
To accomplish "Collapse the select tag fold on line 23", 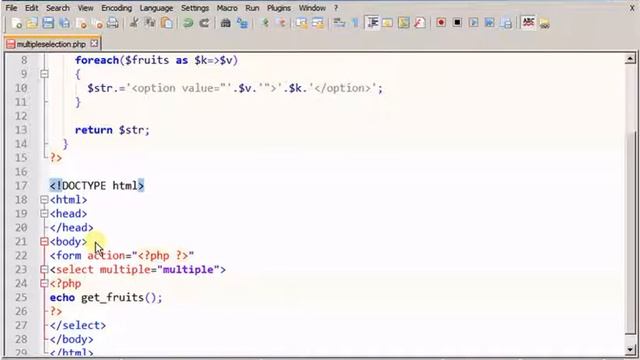I will click(x=44, y=269).
